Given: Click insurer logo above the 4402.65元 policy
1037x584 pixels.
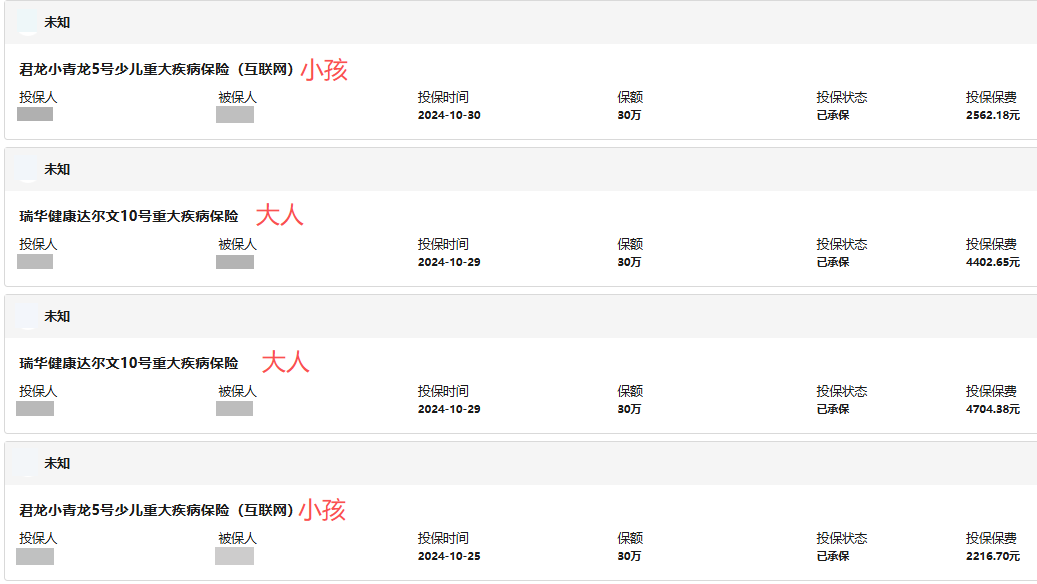Looking at the screenshot, I should [x=28, y=169].
